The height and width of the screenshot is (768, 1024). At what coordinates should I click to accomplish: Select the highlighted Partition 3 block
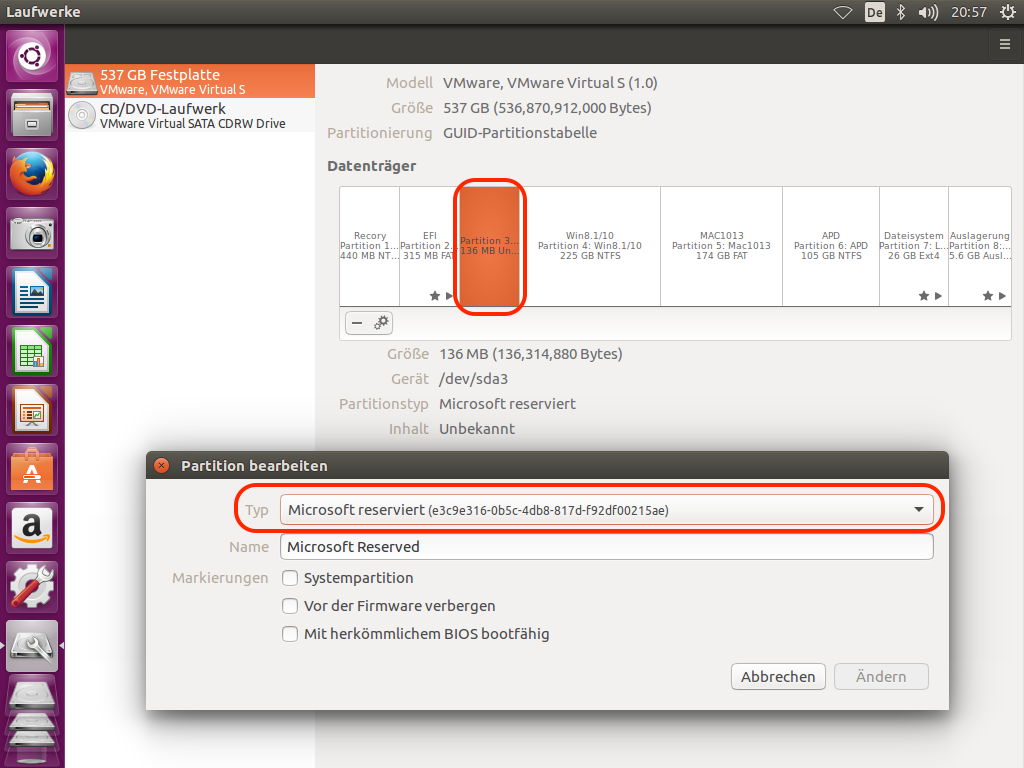pos(490,246)
